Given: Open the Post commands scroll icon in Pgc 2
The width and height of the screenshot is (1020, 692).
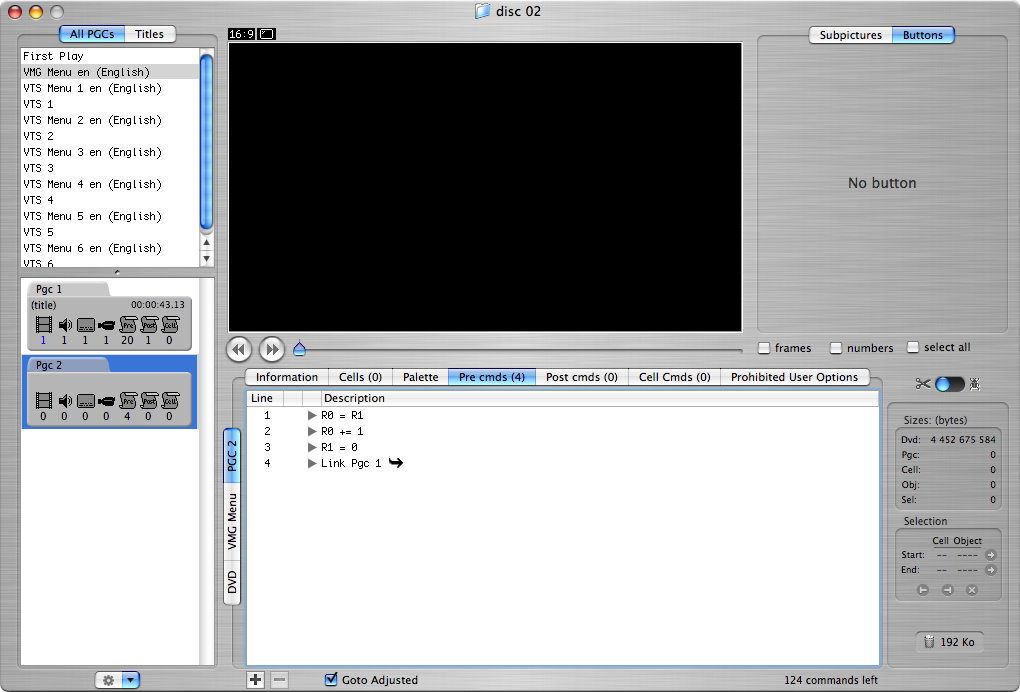Looking at the screenshot, I should click(x=149, y=401).
